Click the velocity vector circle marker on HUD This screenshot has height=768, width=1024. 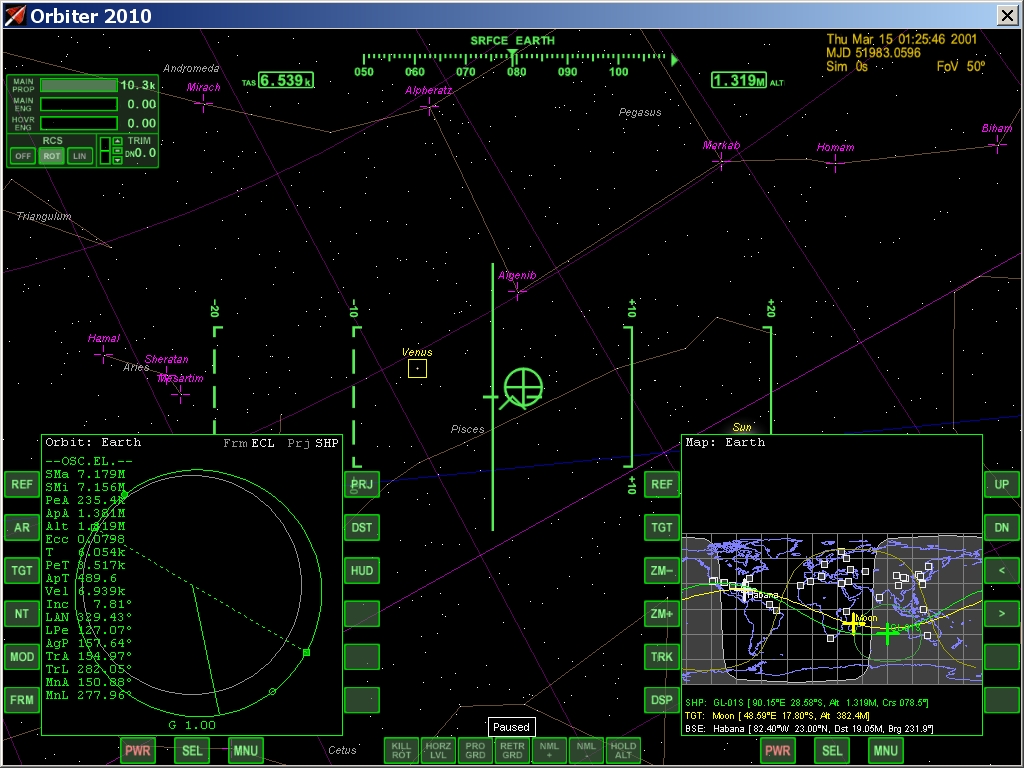(x=523, y=387)
